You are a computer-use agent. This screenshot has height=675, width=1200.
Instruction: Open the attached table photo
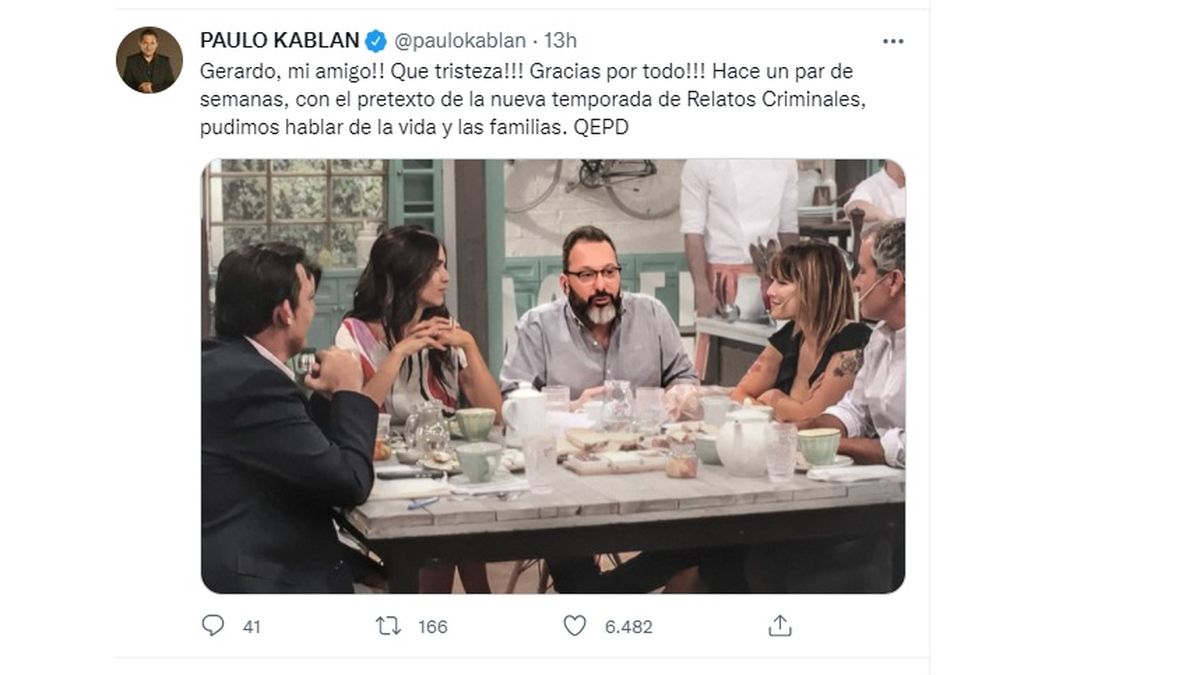click(x=553, y=376)
